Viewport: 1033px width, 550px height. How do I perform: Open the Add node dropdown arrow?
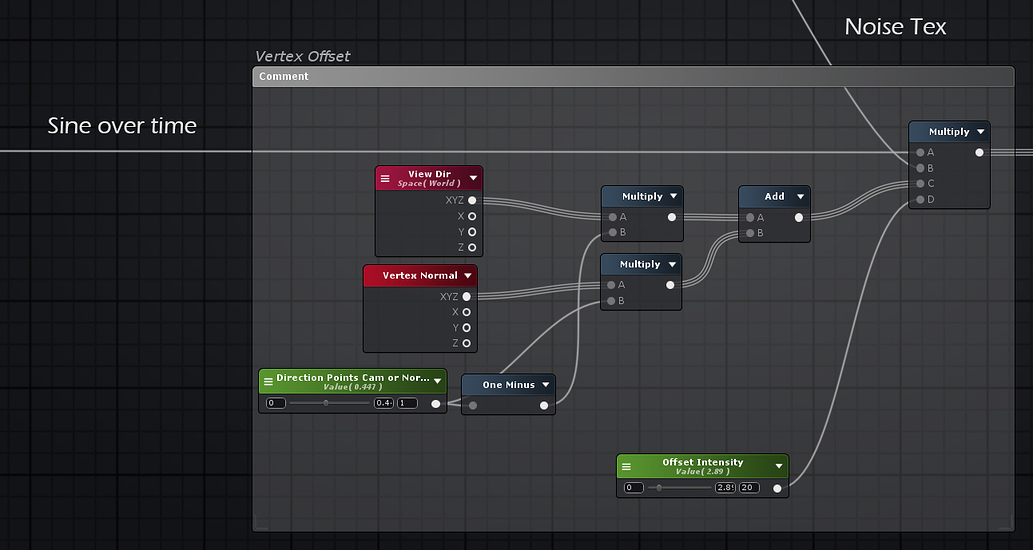click(800, 197)
